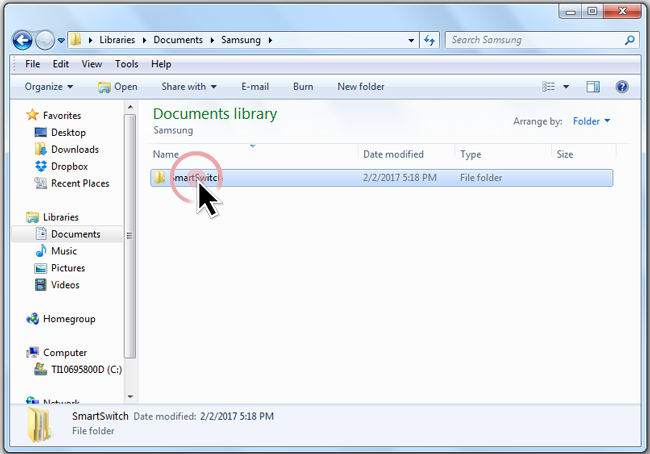Sort by the Date modified column header

click(393, 155)
